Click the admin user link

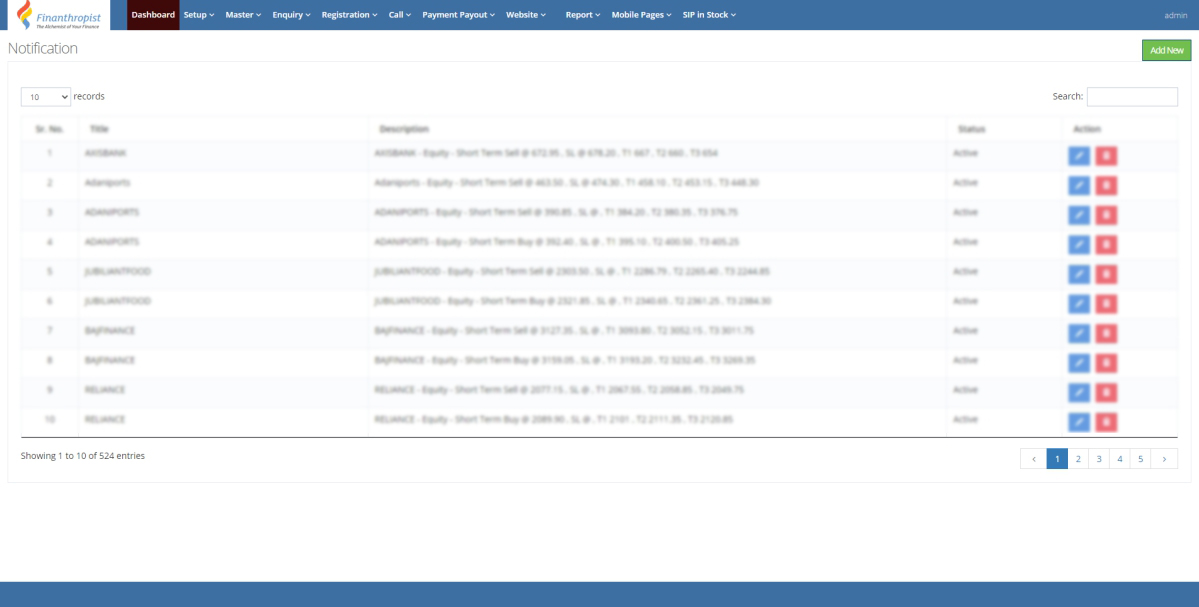[1175, 15]
